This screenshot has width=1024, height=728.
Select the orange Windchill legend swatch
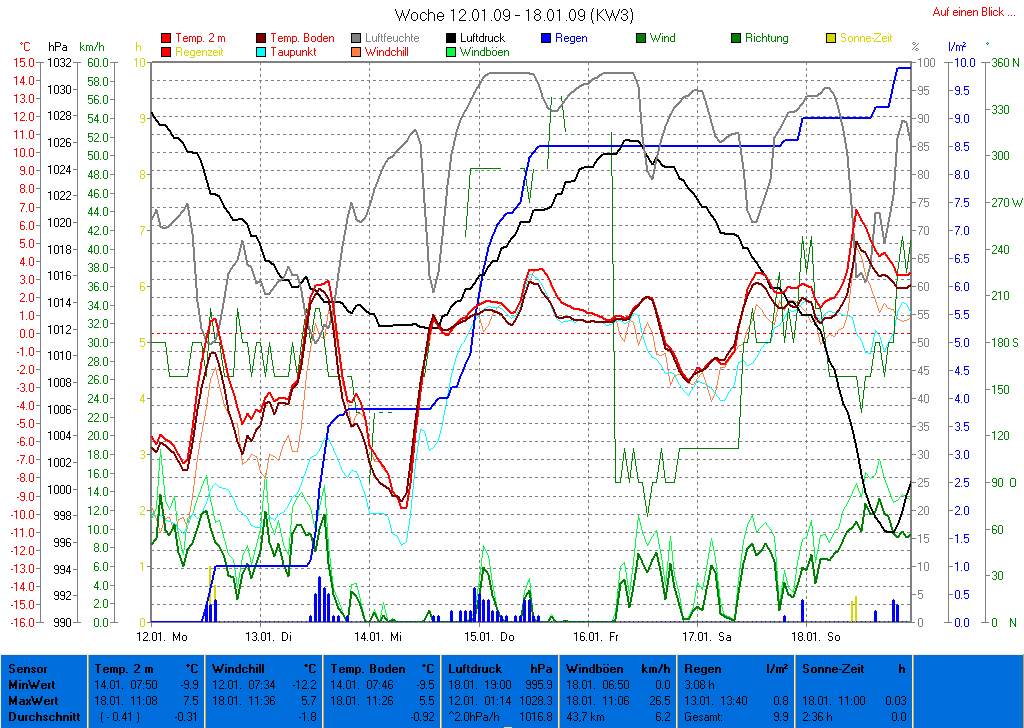click(357, 52)
